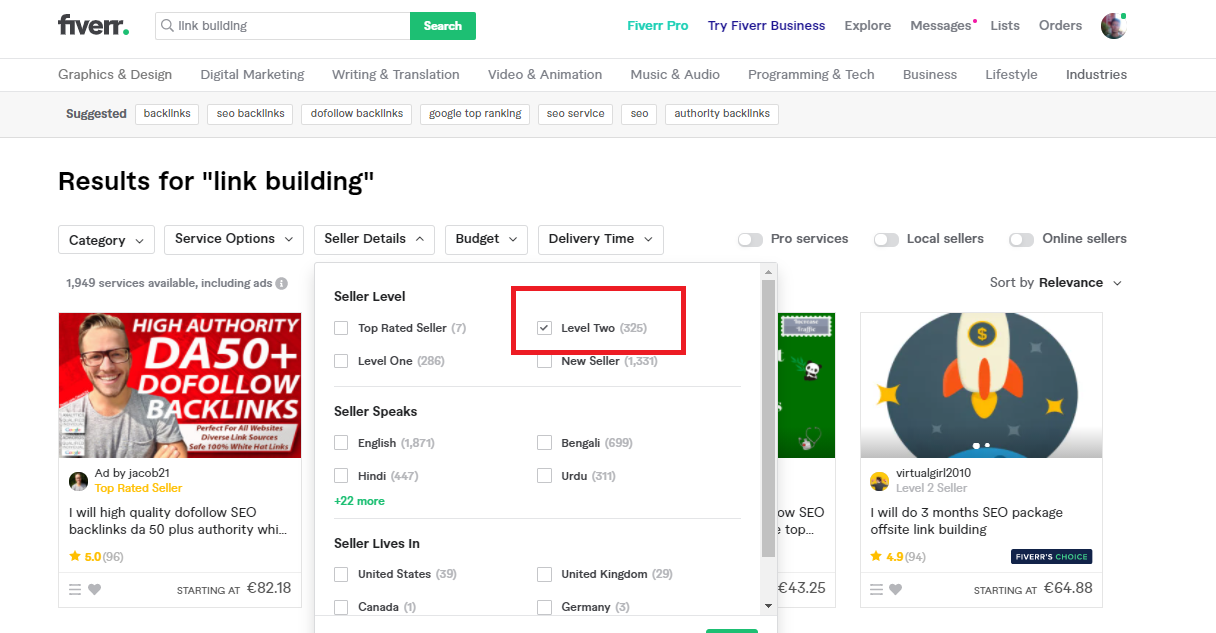Open Sort by Relevance dropdown
The width and height of the screenshot is (1216, 633).
[x=1056, y=283]
